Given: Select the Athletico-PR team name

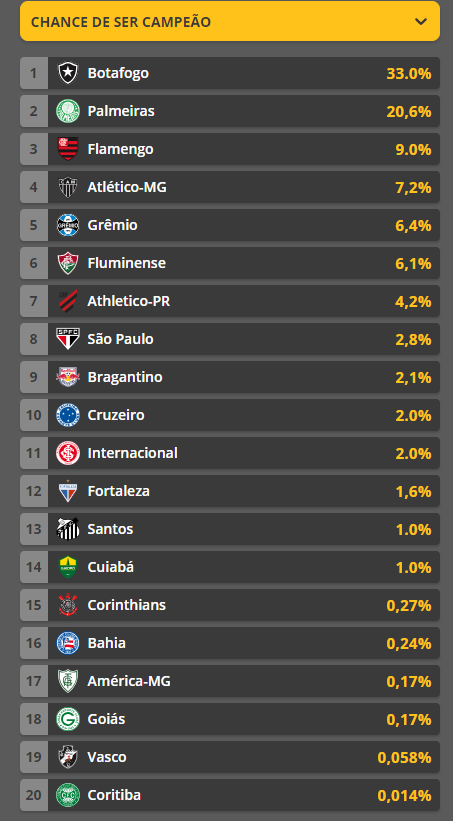Looking at the screenshot, I should click(128, 301).
